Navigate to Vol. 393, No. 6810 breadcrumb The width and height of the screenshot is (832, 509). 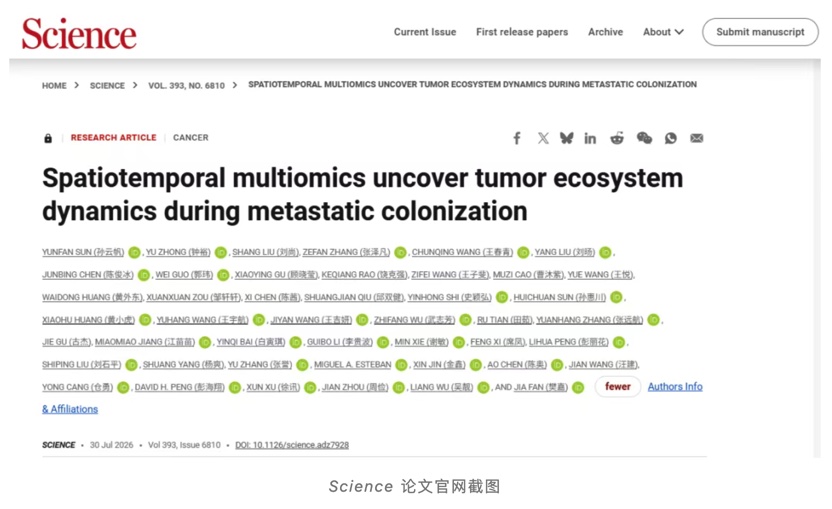[x=186, y=85]
